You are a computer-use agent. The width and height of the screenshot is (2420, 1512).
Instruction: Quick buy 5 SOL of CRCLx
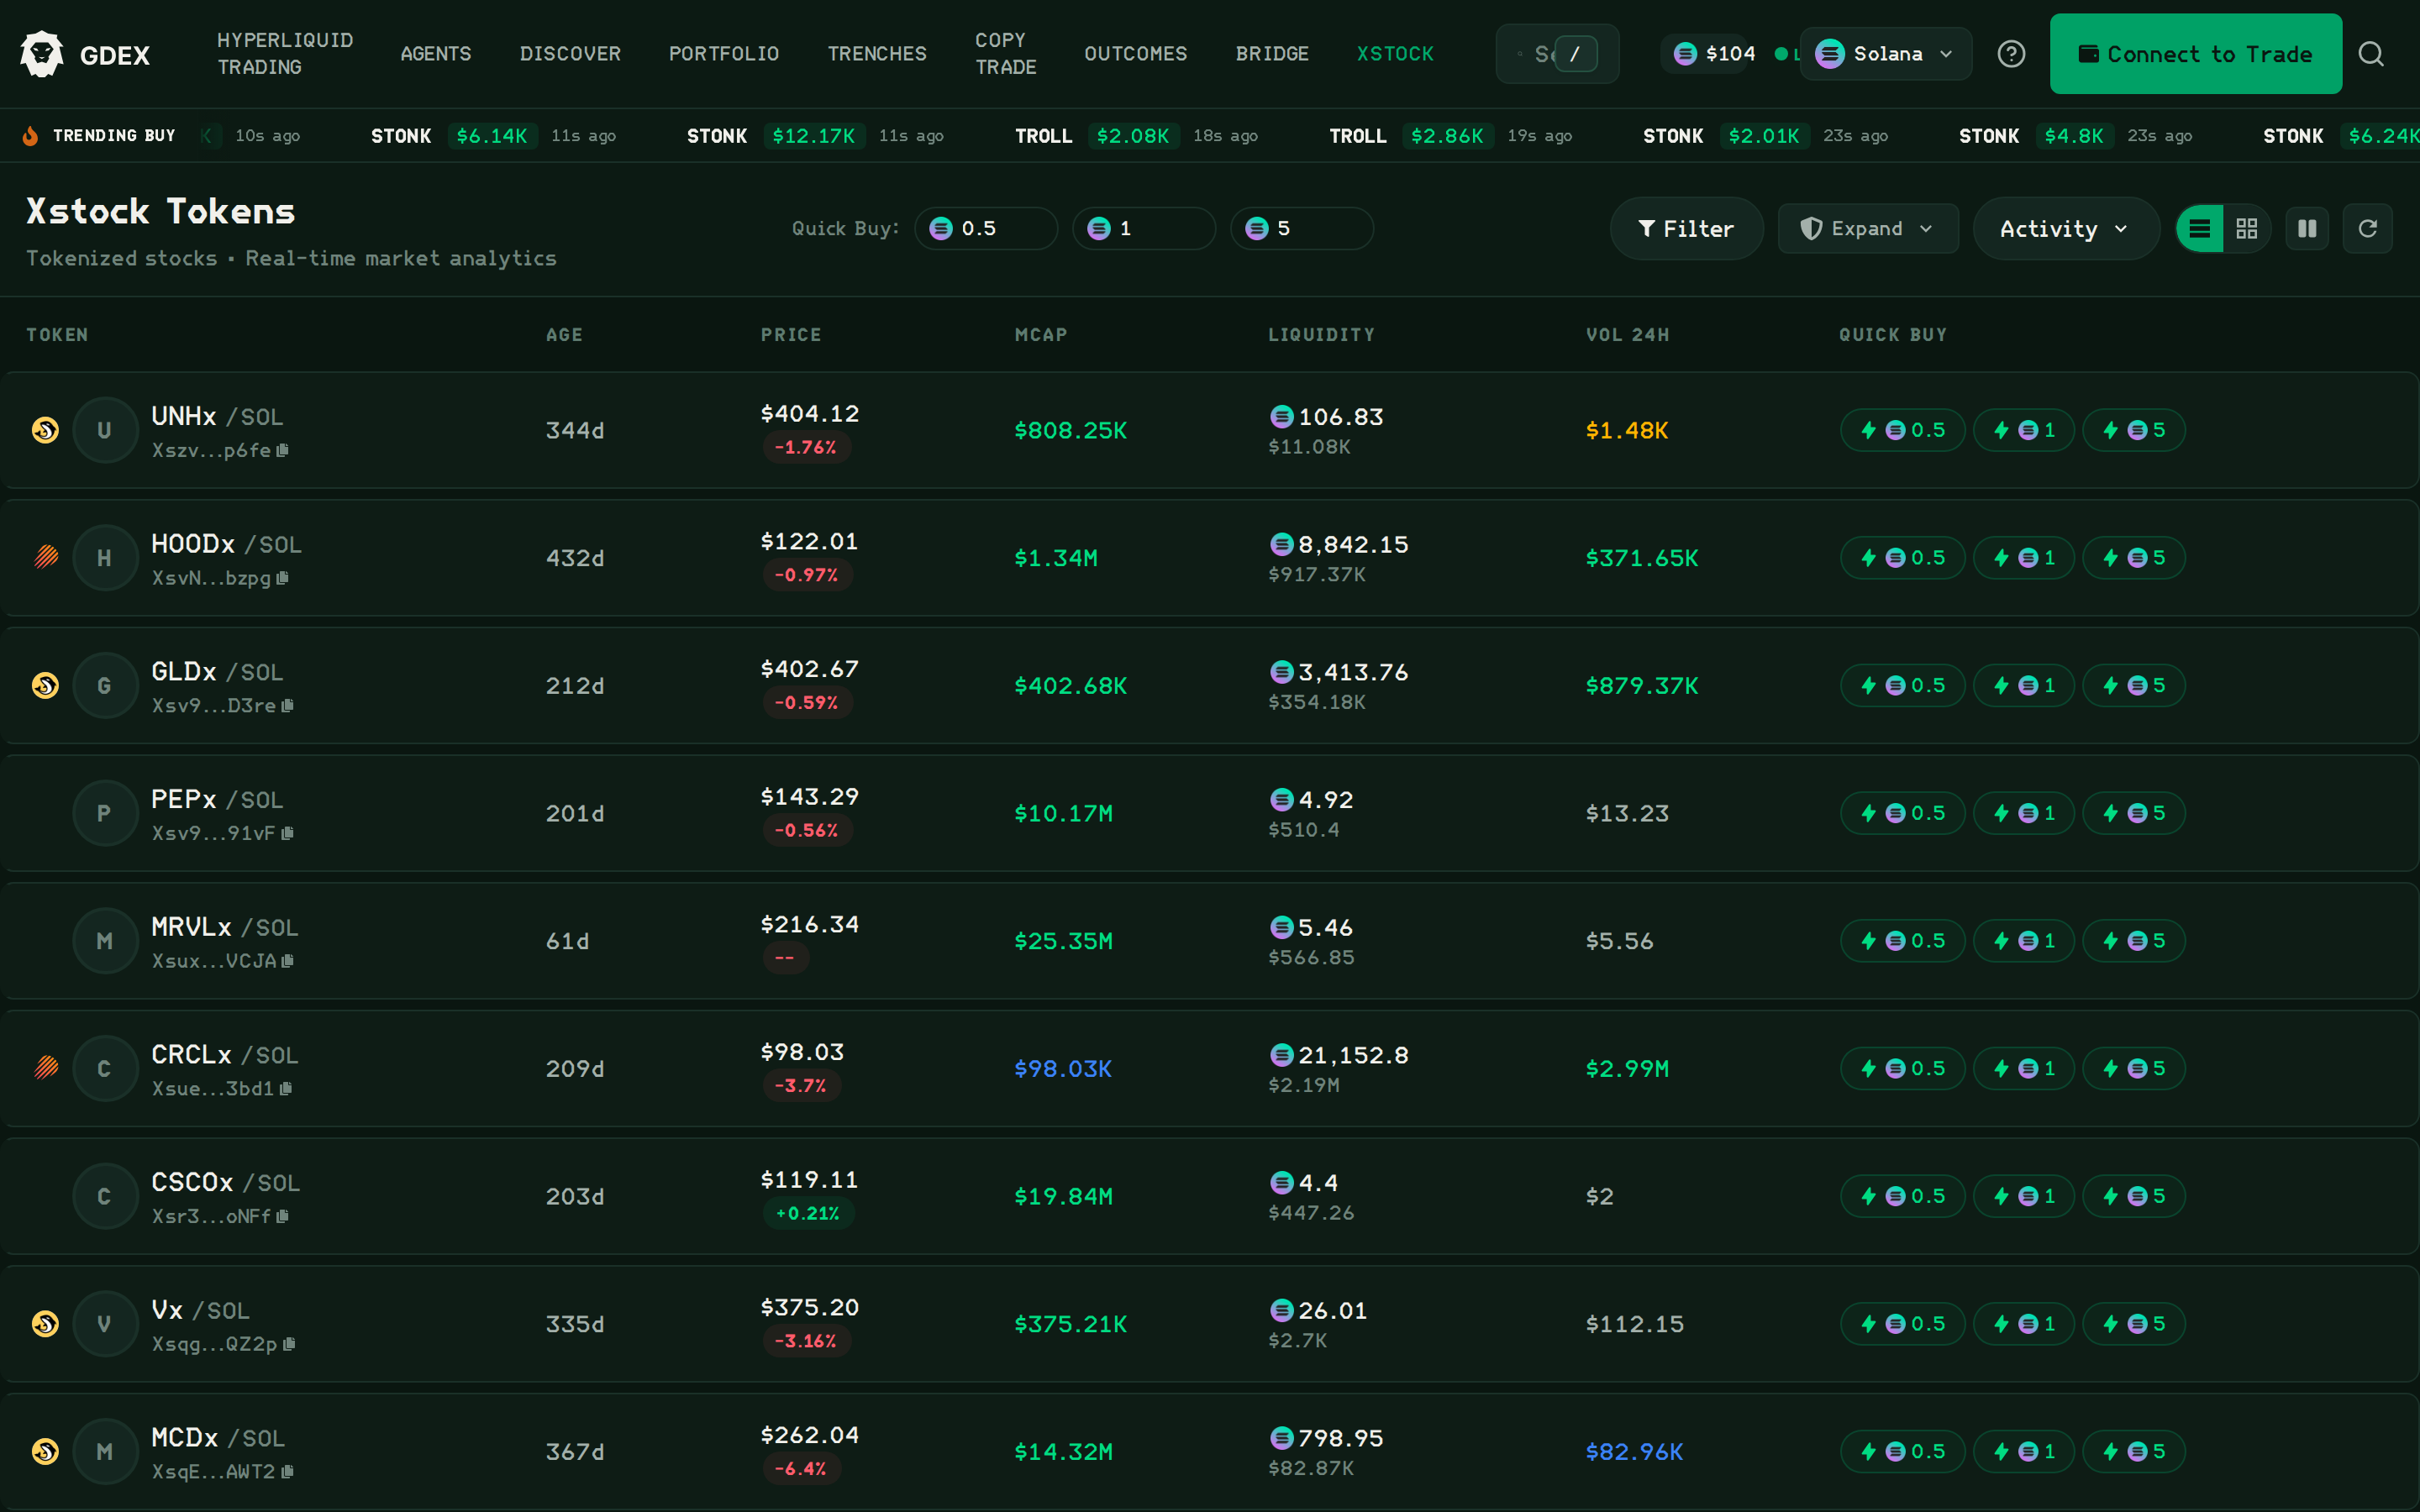[2133, 1069]
